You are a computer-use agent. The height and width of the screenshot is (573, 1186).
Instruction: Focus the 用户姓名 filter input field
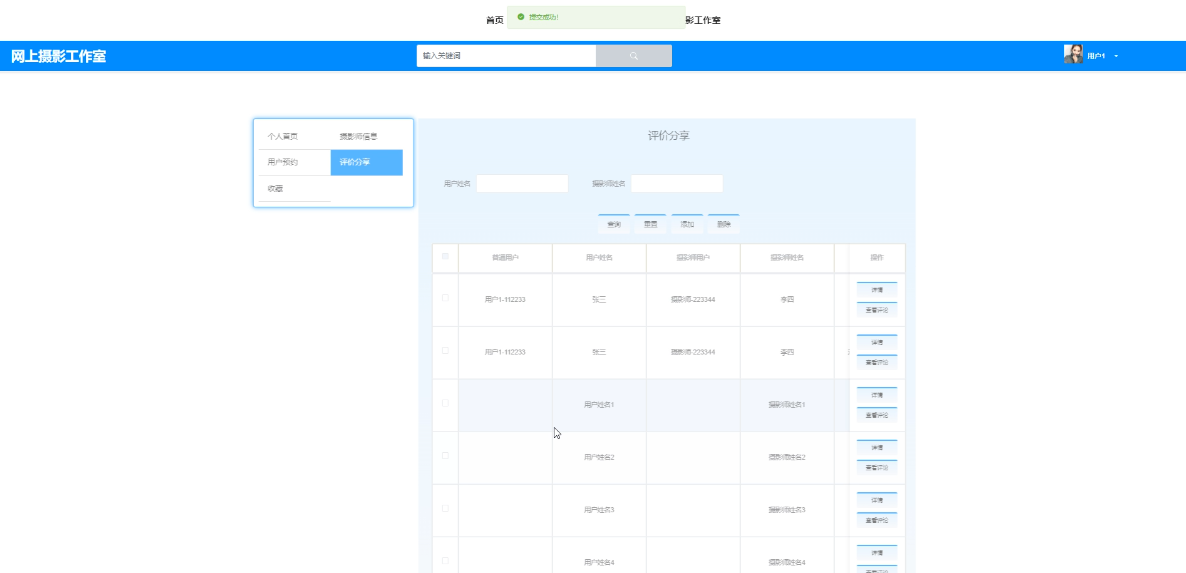(522, 184)
